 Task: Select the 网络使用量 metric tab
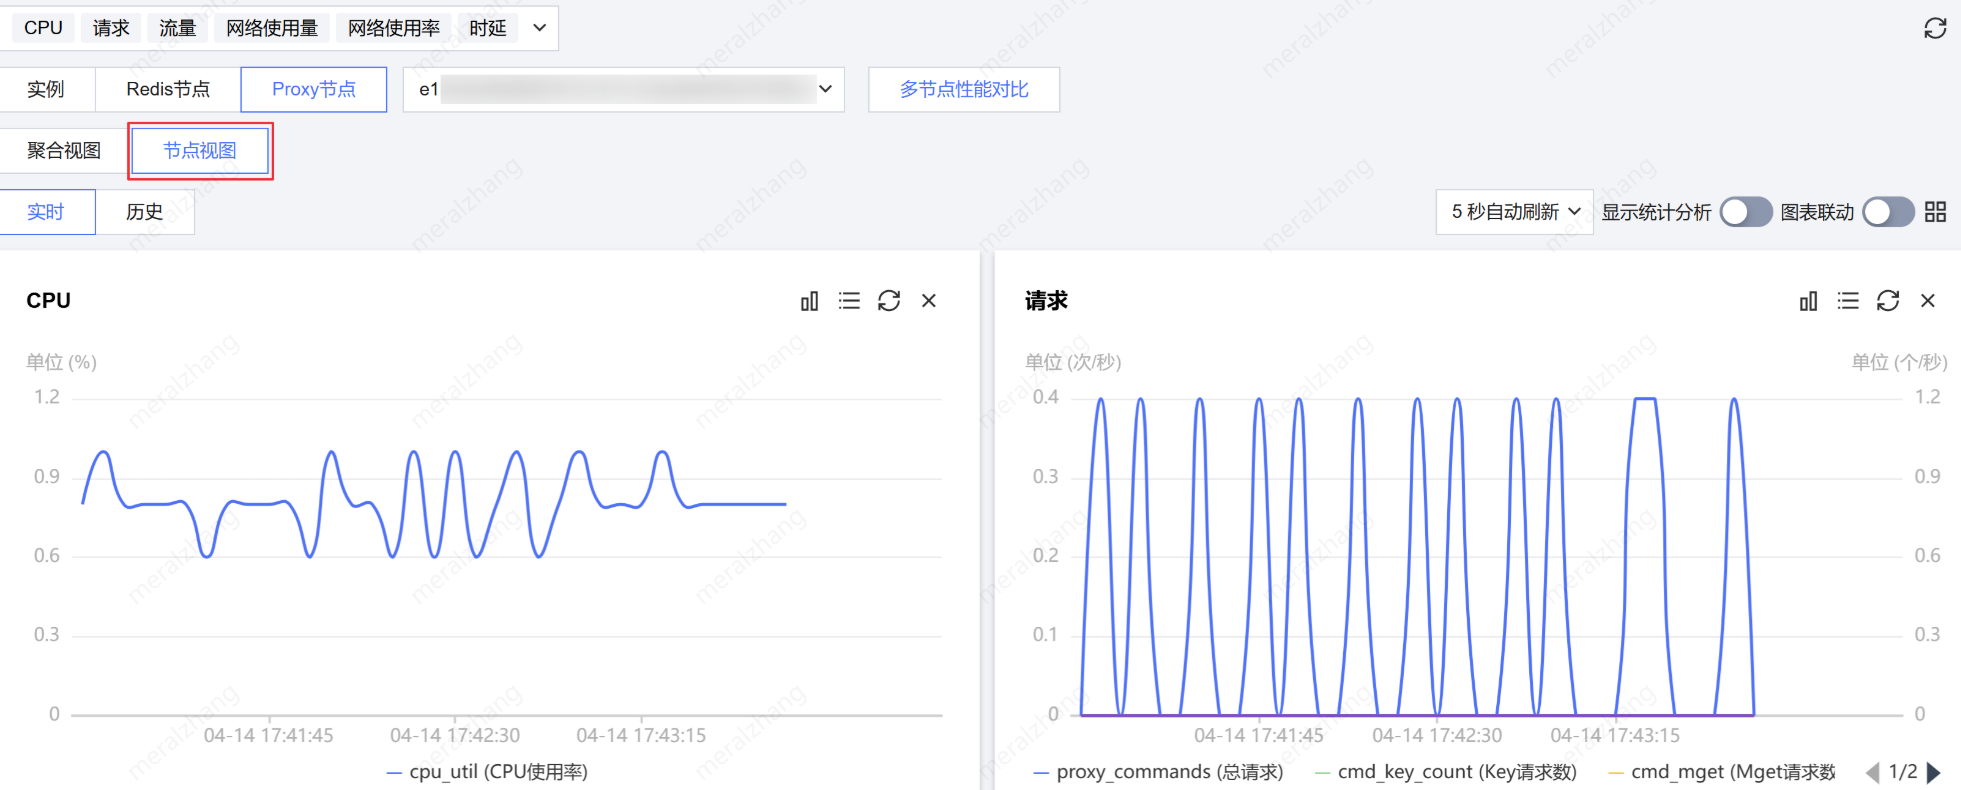272,28
